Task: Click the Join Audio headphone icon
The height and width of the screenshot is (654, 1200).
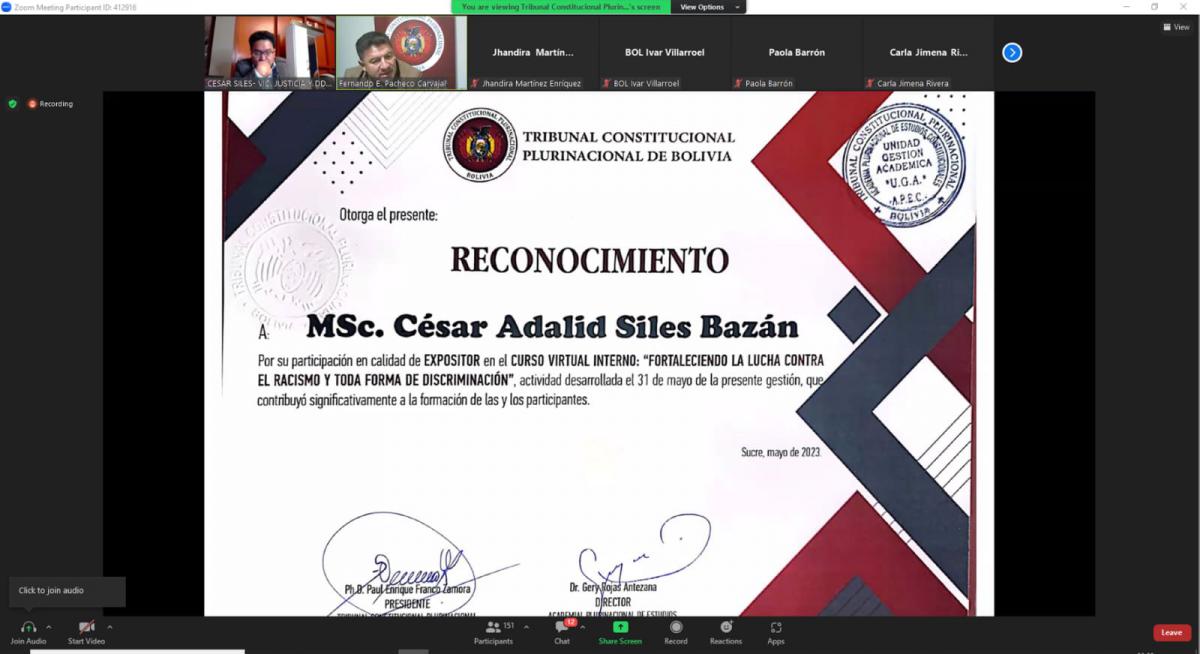Action: coord(28,627)
